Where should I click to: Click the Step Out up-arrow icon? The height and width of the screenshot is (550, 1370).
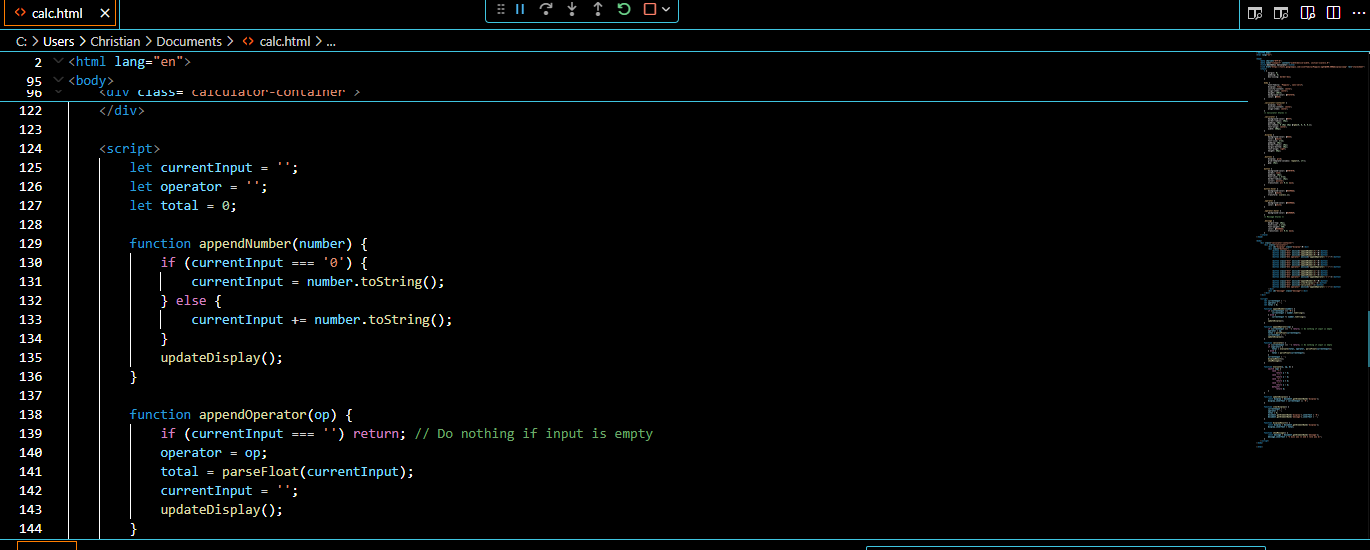tap(598, 9)
